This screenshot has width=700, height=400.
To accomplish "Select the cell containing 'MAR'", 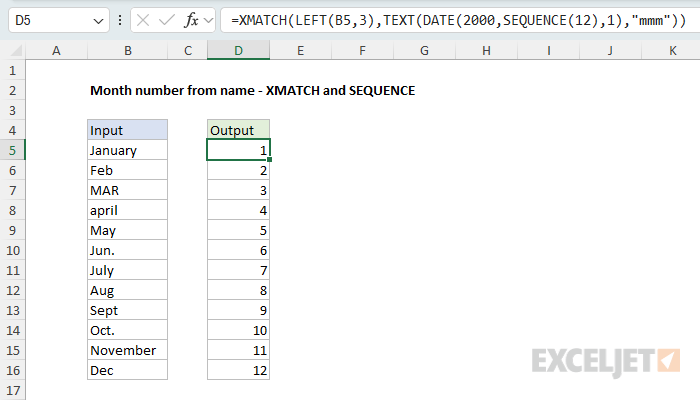I will [x=128, y=190].
